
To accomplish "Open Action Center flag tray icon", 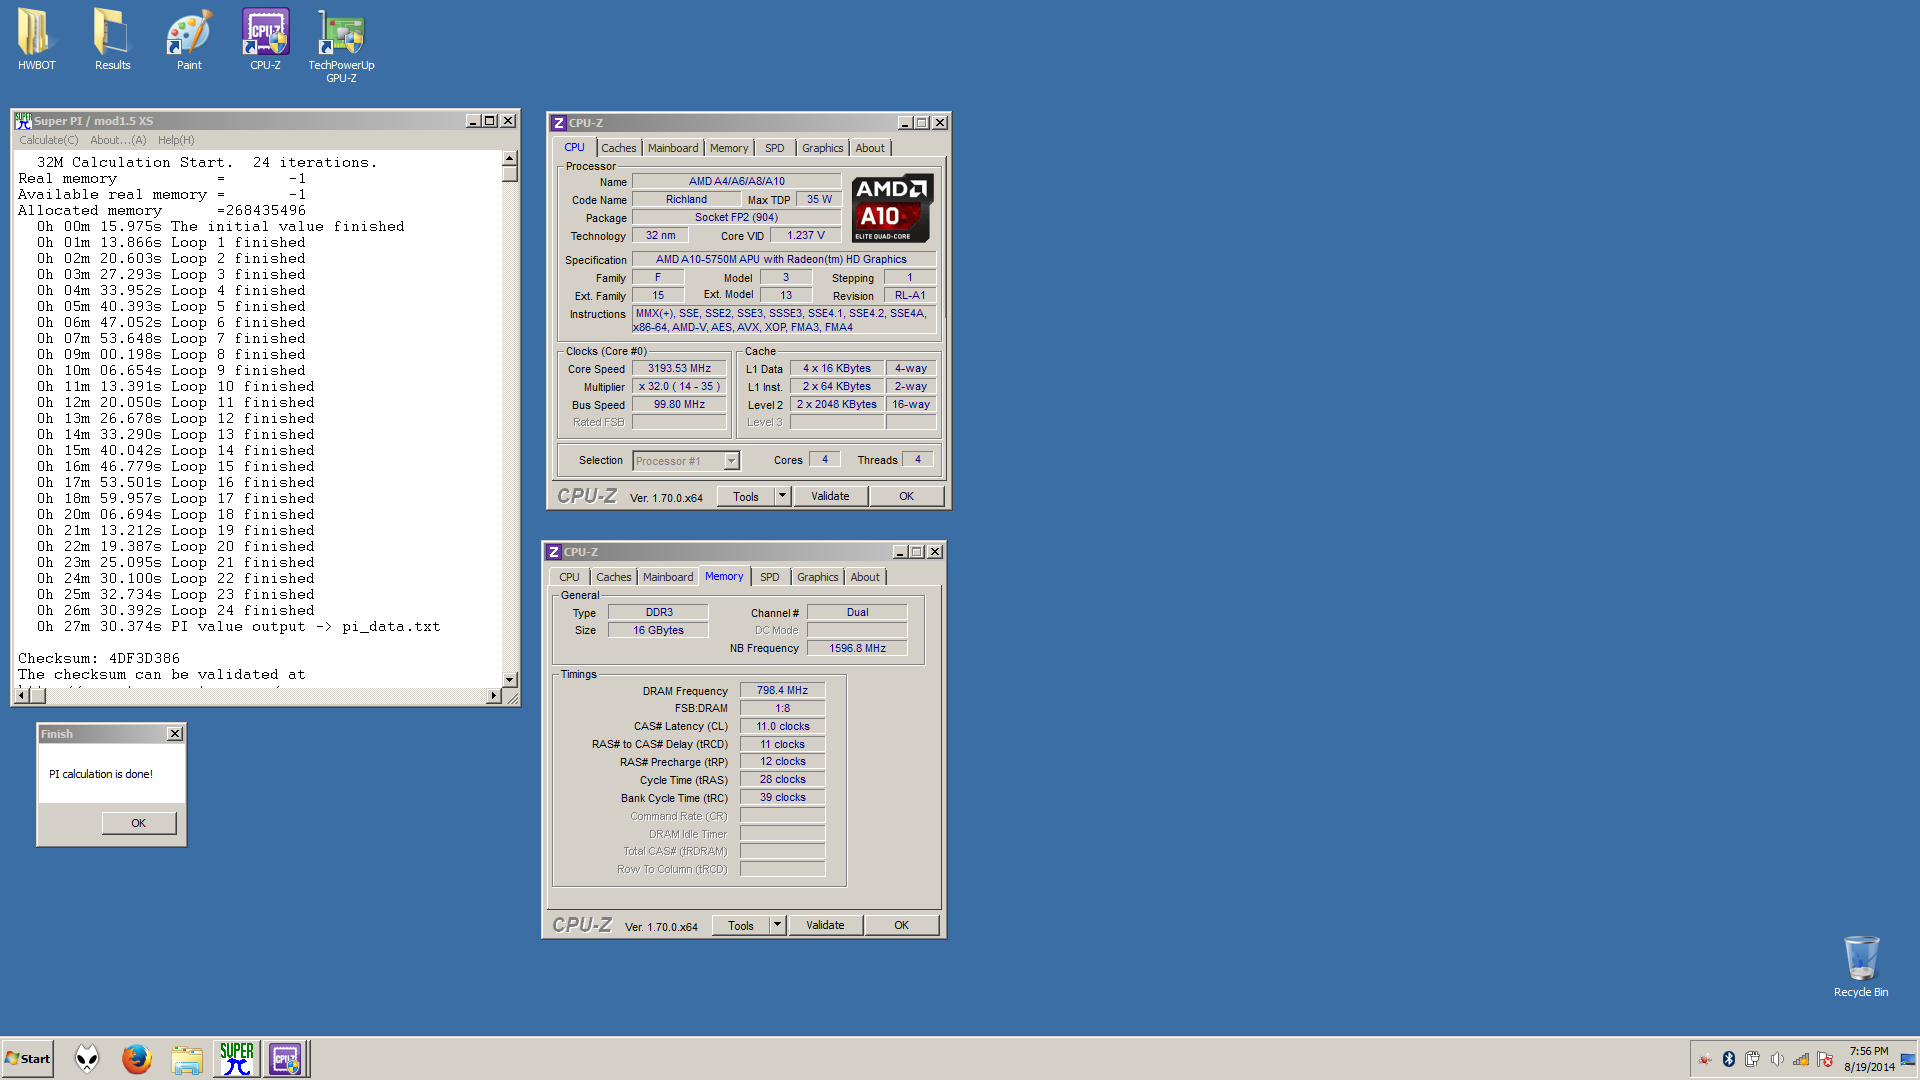I will 1824,1059.
